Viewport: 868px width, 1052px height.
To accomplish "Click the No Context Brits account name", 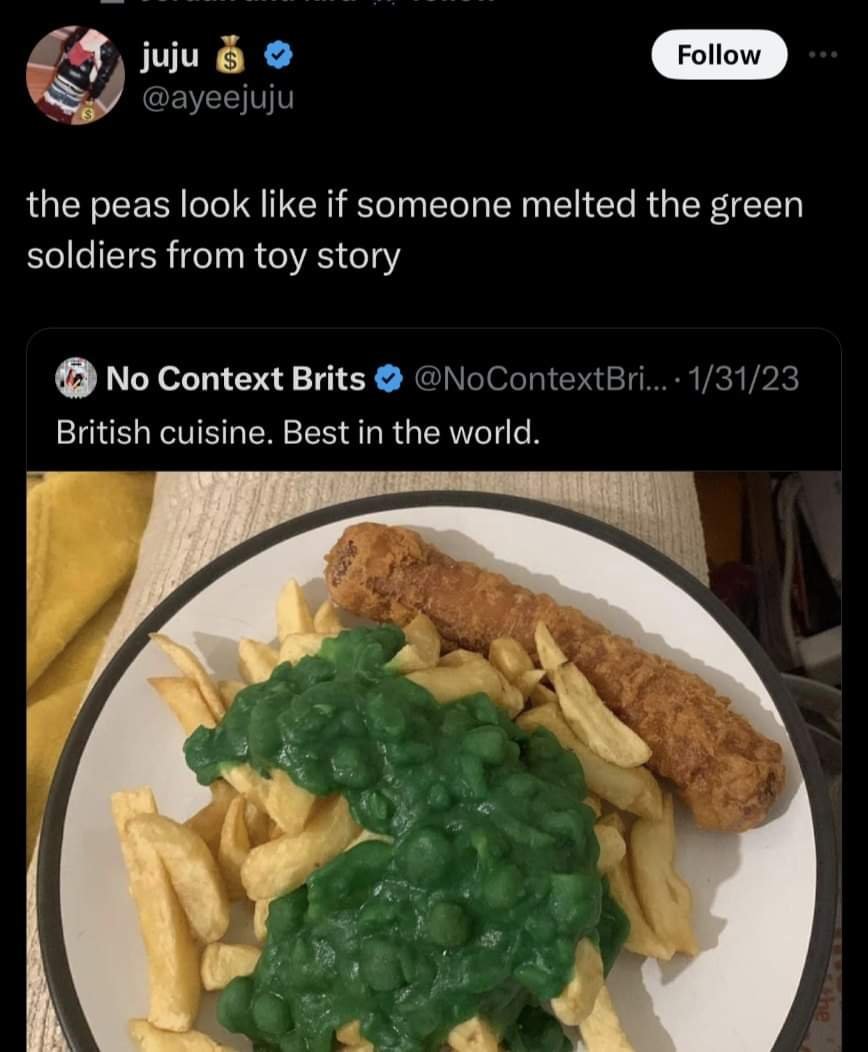I will 235,378.
